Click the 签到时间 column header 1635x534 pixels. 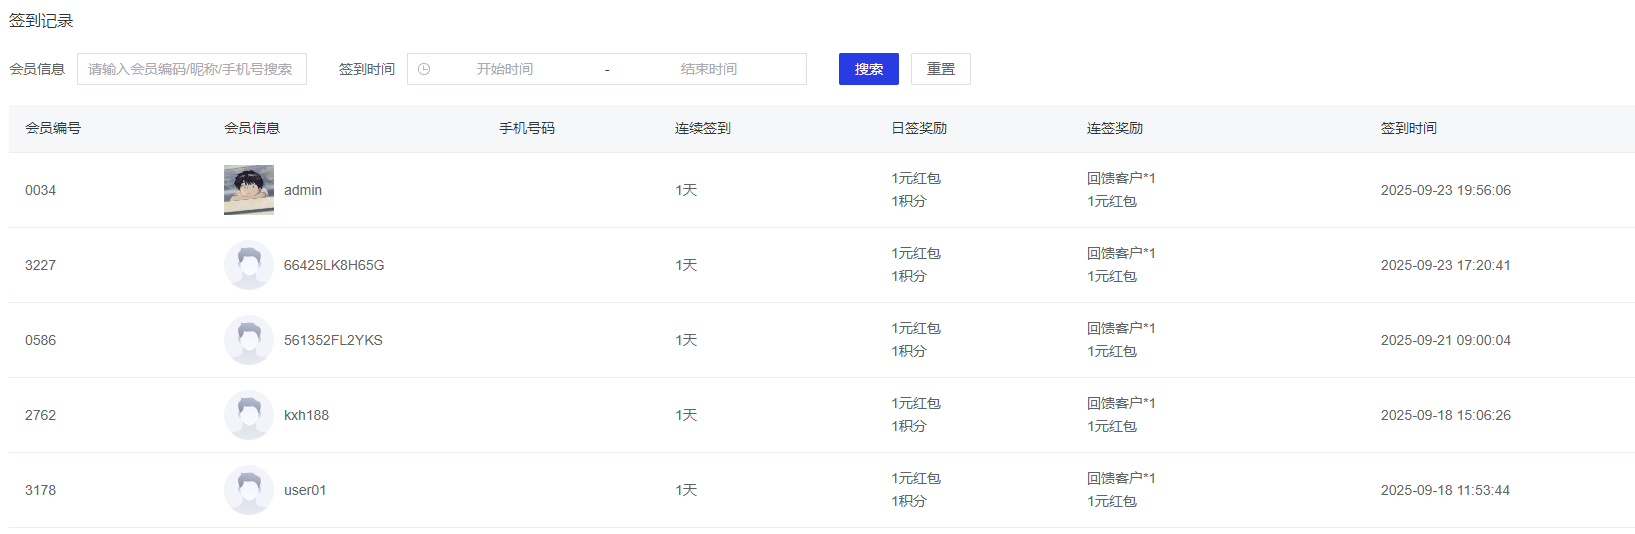(x=1409, y=128)
